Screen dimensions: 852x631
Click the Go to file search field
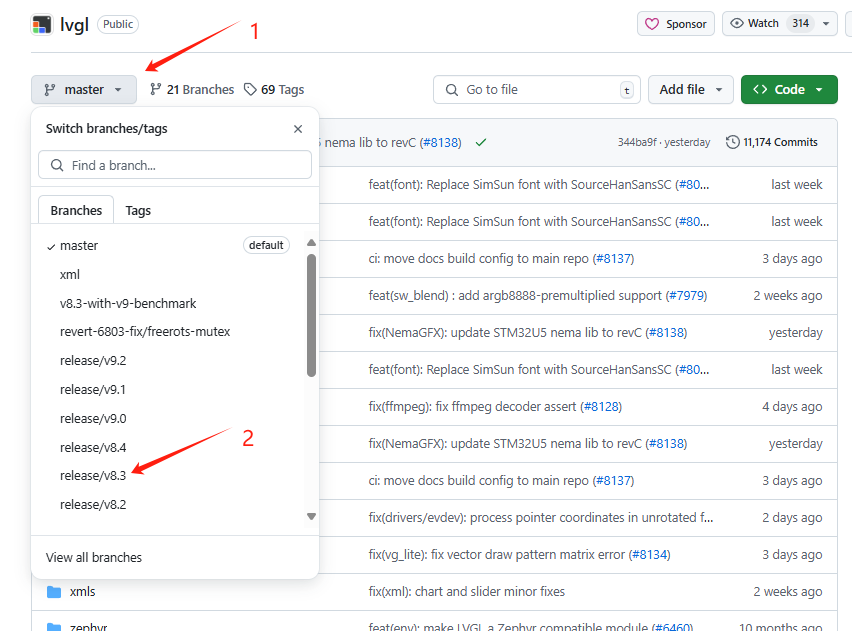pyautogui.click(x=537, y=89)
